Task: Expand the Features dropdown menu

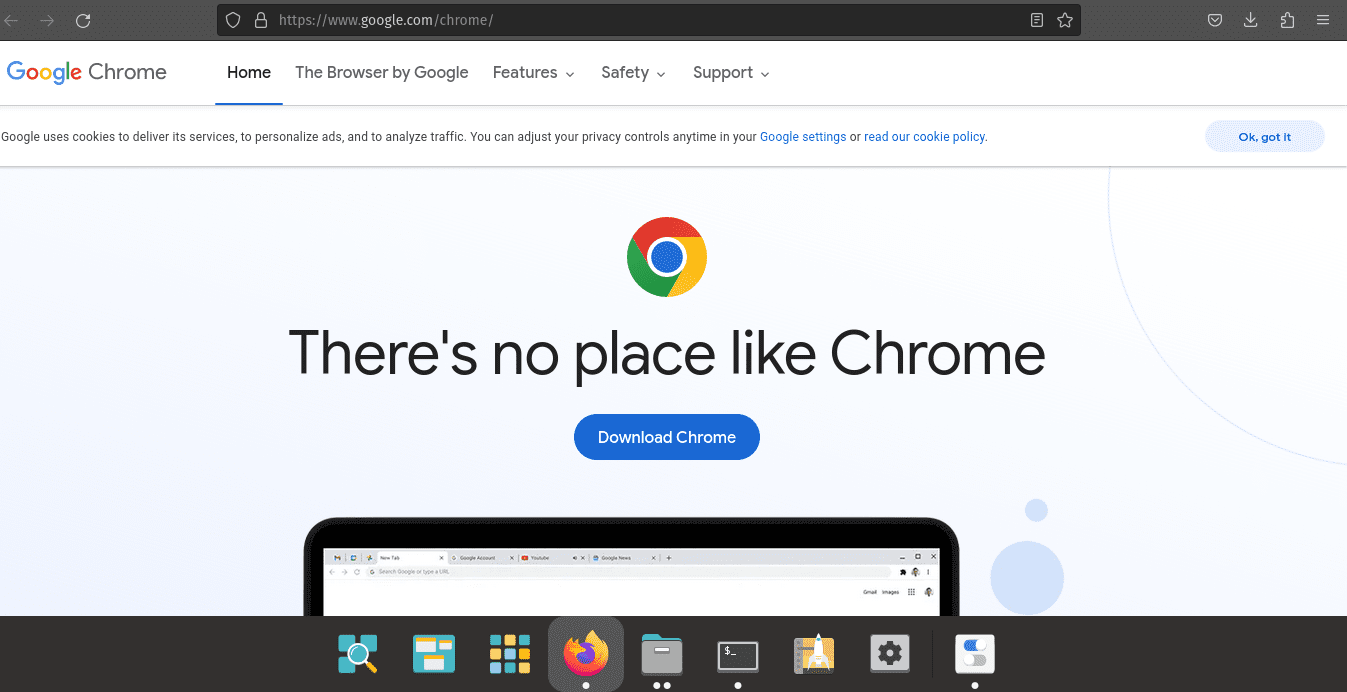Action: click(x=534, y=72)
